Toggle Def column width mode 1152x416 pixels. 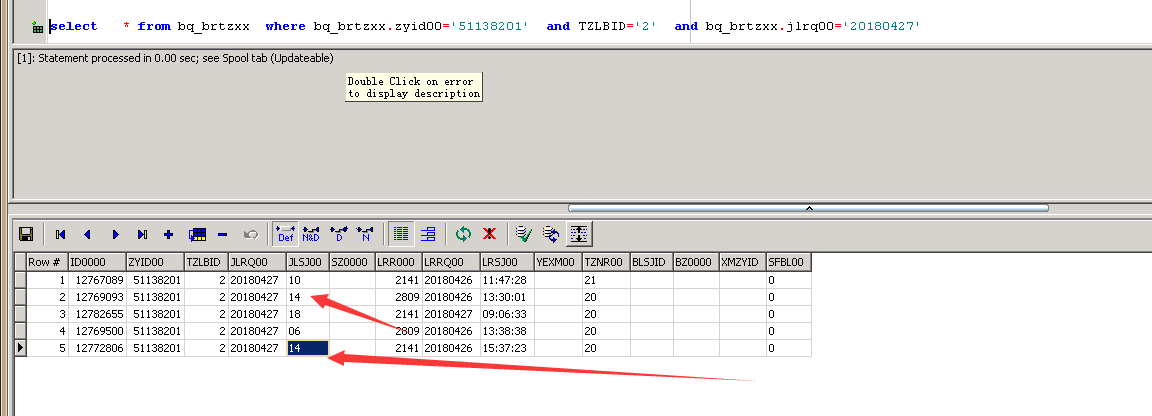[x=284, y=234]
